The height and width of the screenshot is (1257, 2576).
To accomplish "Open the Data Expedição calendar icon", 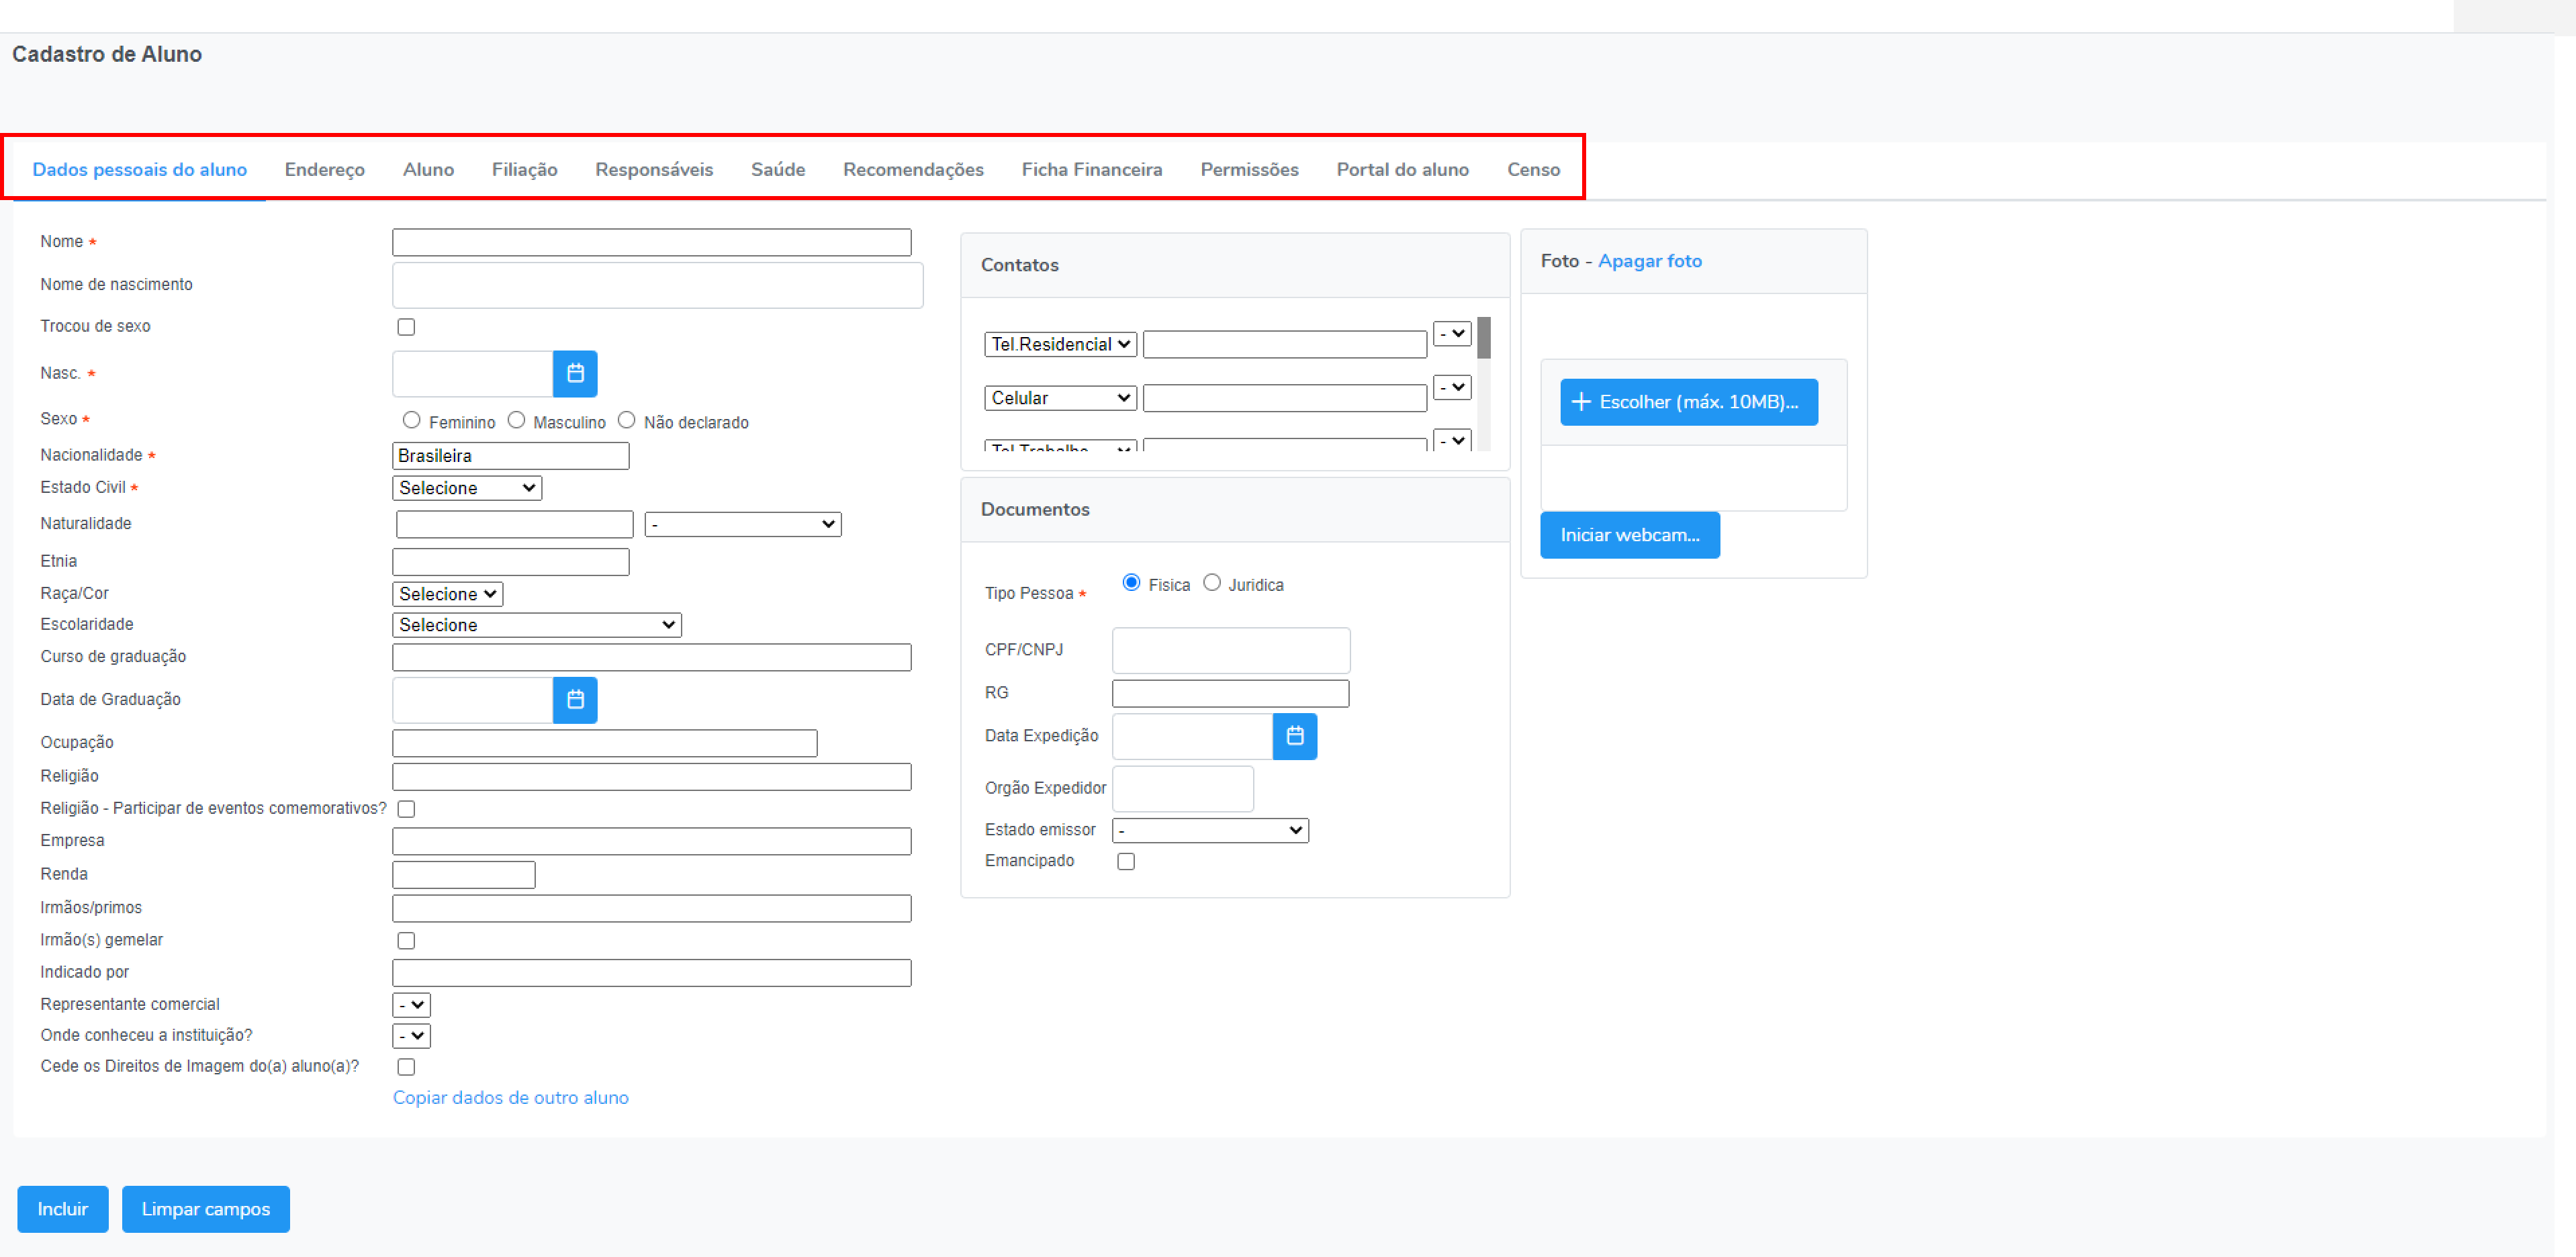I will (x=1294, y=736).
